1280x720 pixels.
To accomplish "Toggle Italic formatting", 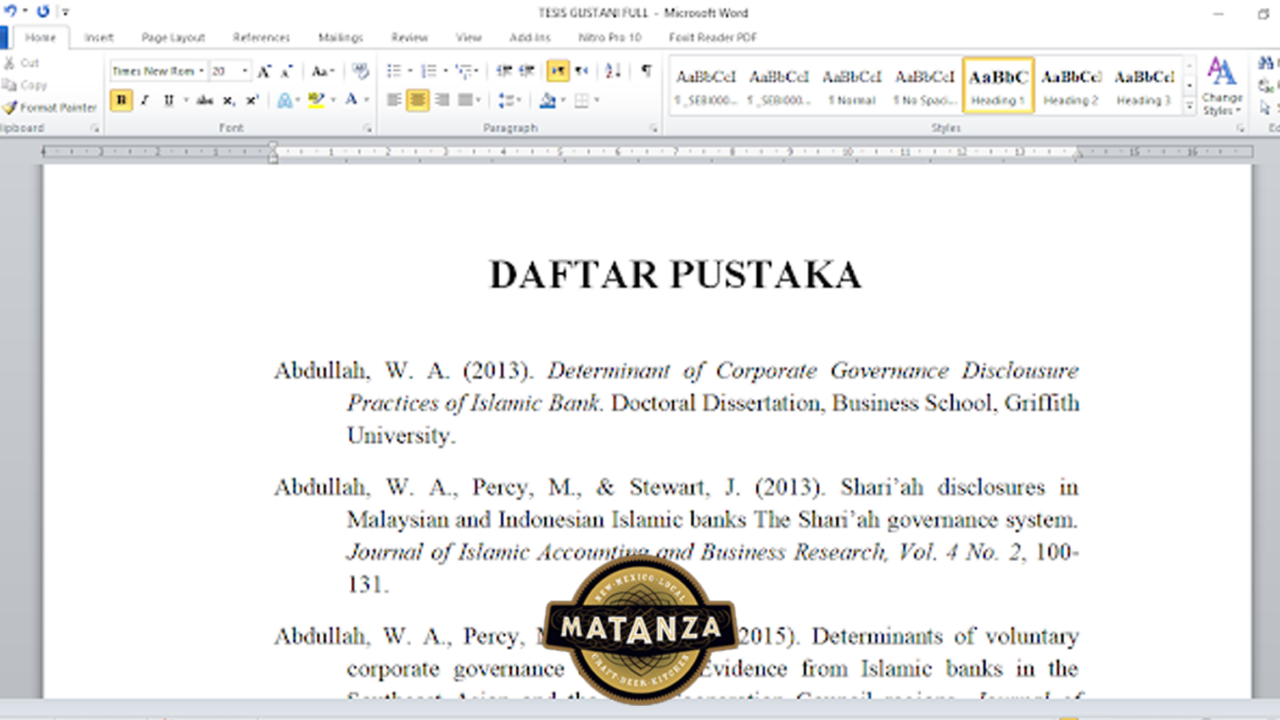I will (x=144, y=100).
